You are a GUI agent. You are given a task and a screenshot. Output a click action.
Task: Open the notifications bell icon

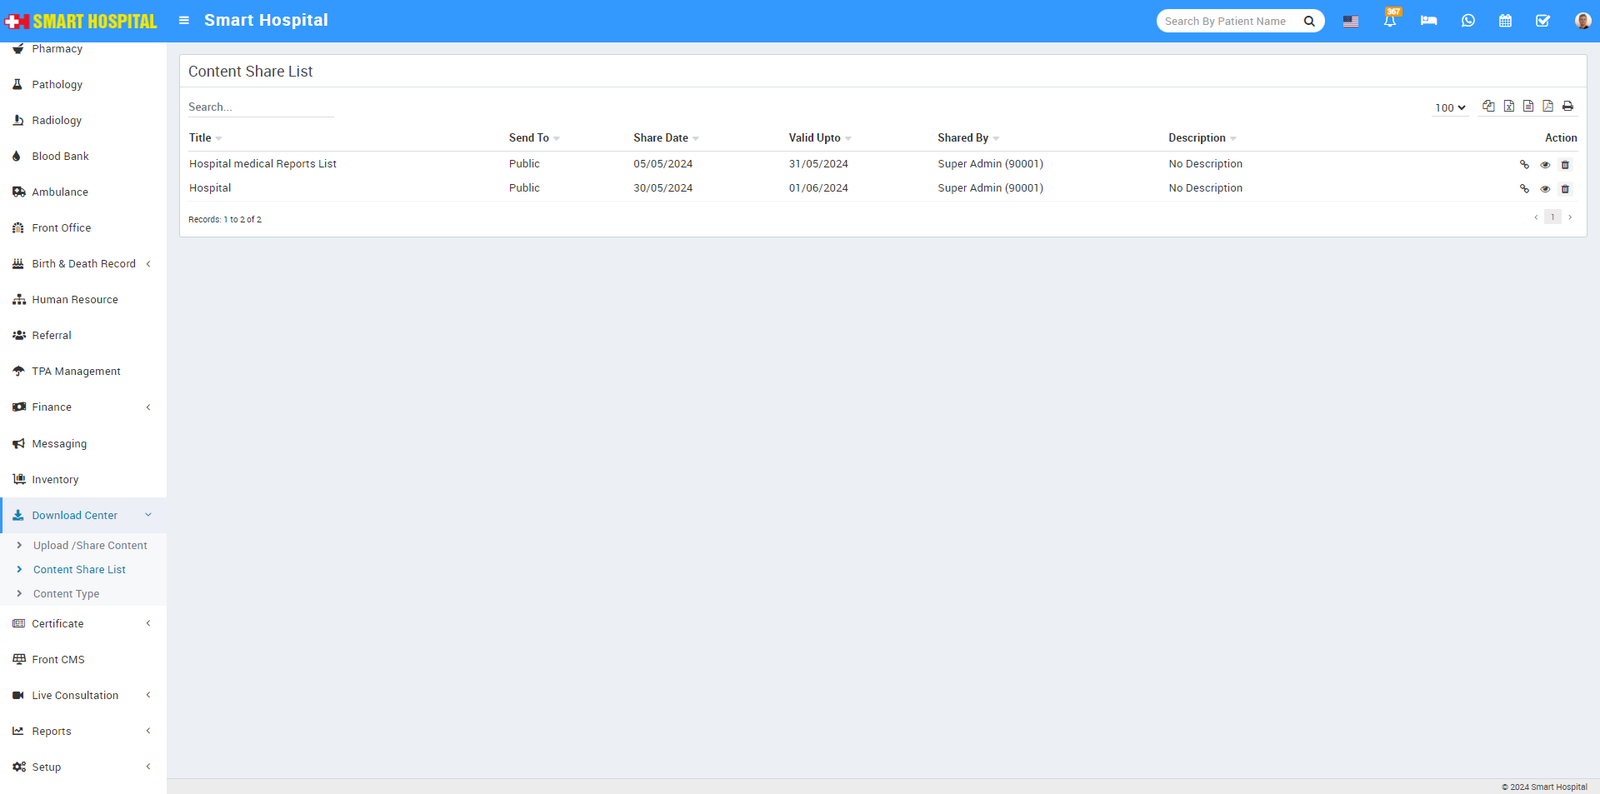coord(1389,21)
